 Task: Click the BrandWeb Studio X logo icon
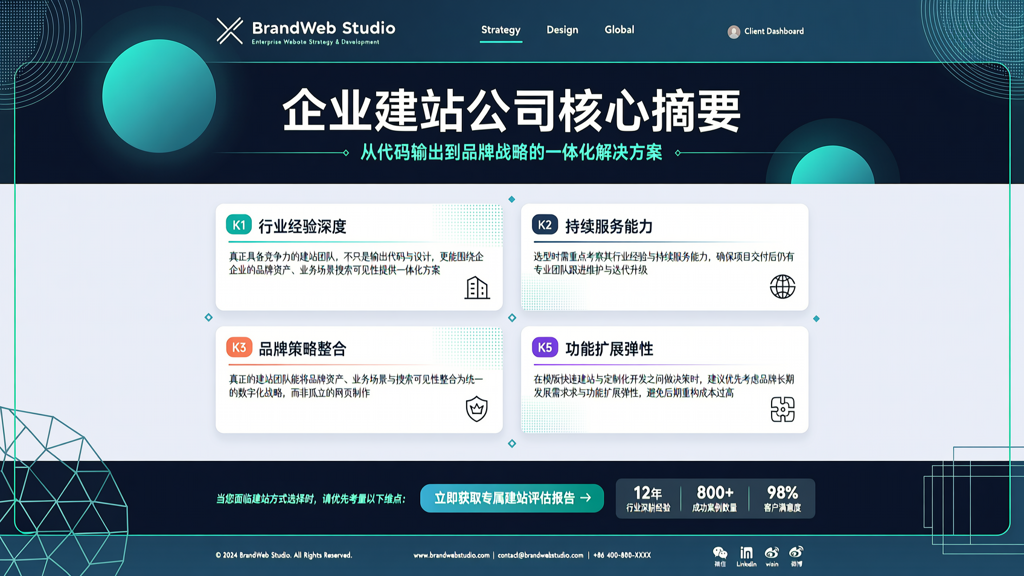click(230, 31)
